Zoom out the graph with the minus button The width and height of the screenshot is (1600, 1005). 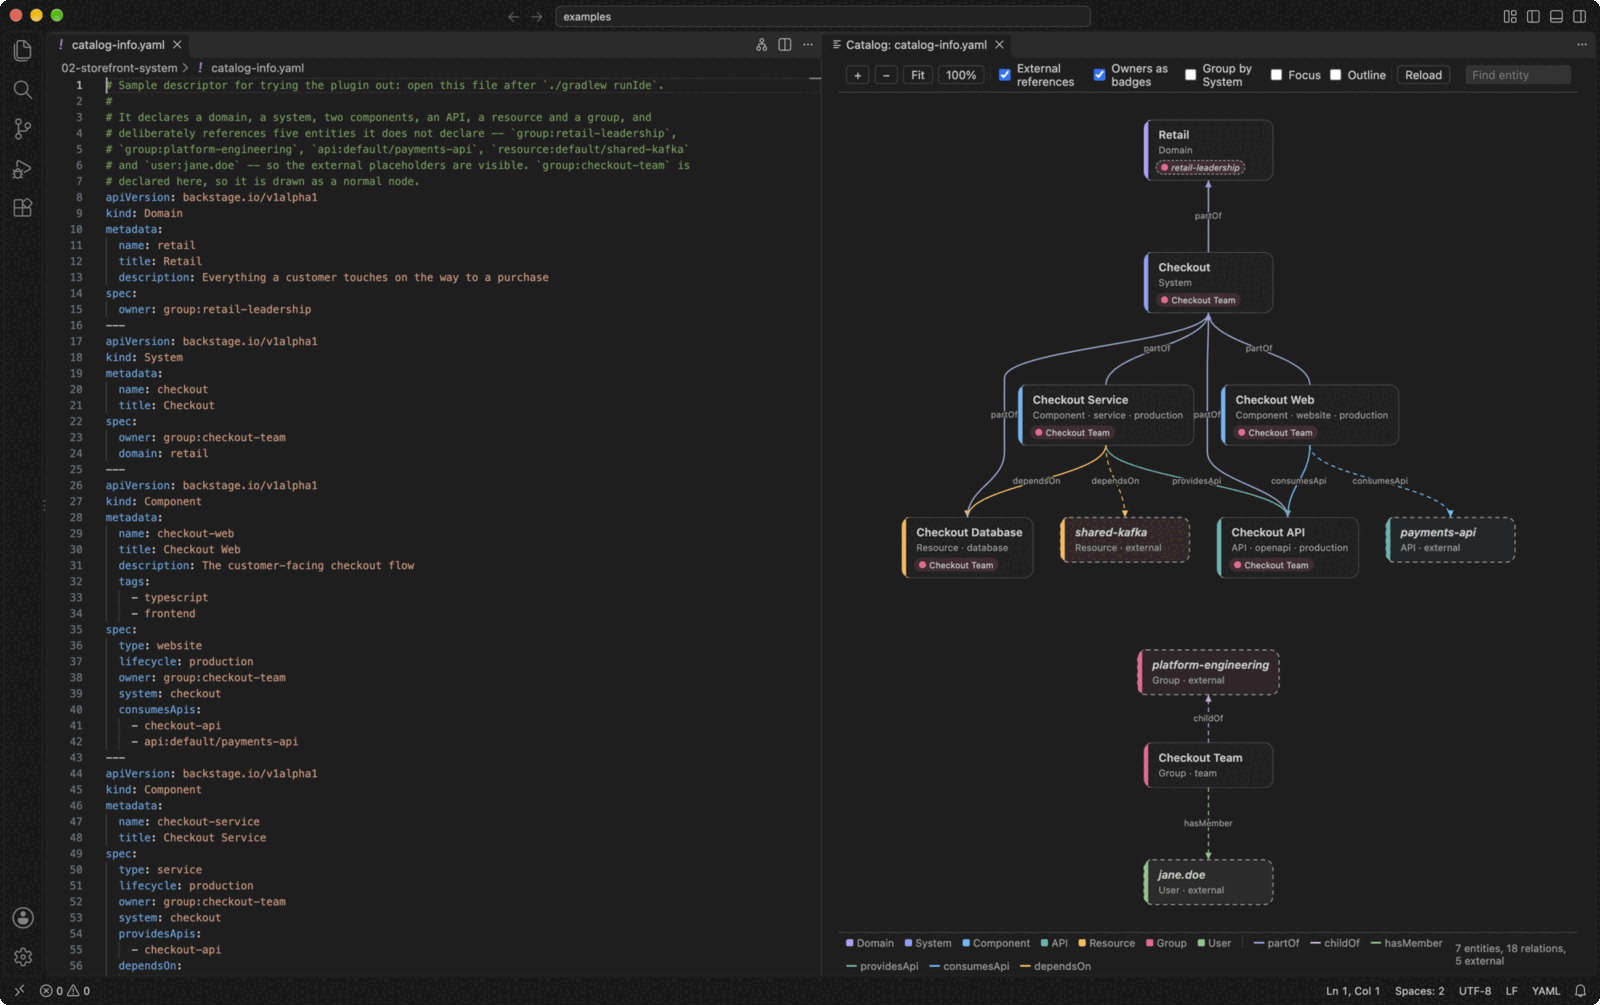[886, 75]
